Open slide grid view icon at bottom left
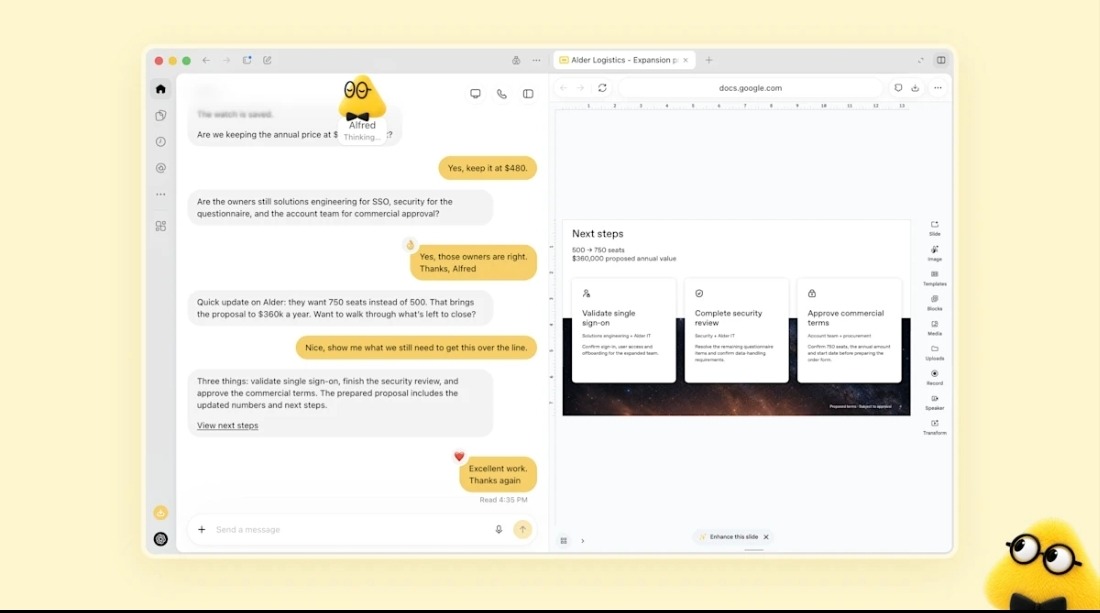1100x613 pixels. 564,541
